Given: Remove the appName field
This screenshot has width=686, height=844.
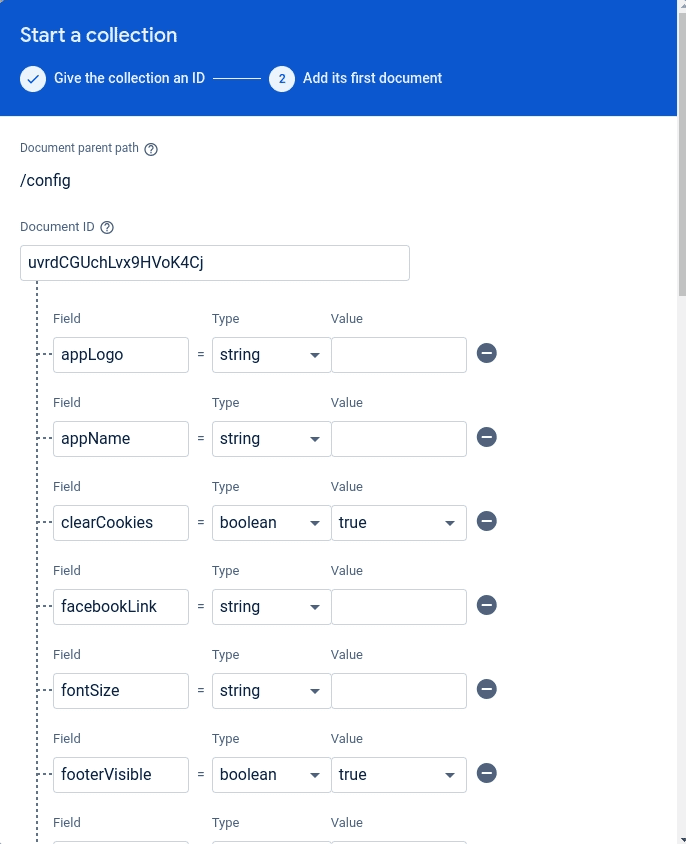Looking at the screenshot, I should (487, 438).
